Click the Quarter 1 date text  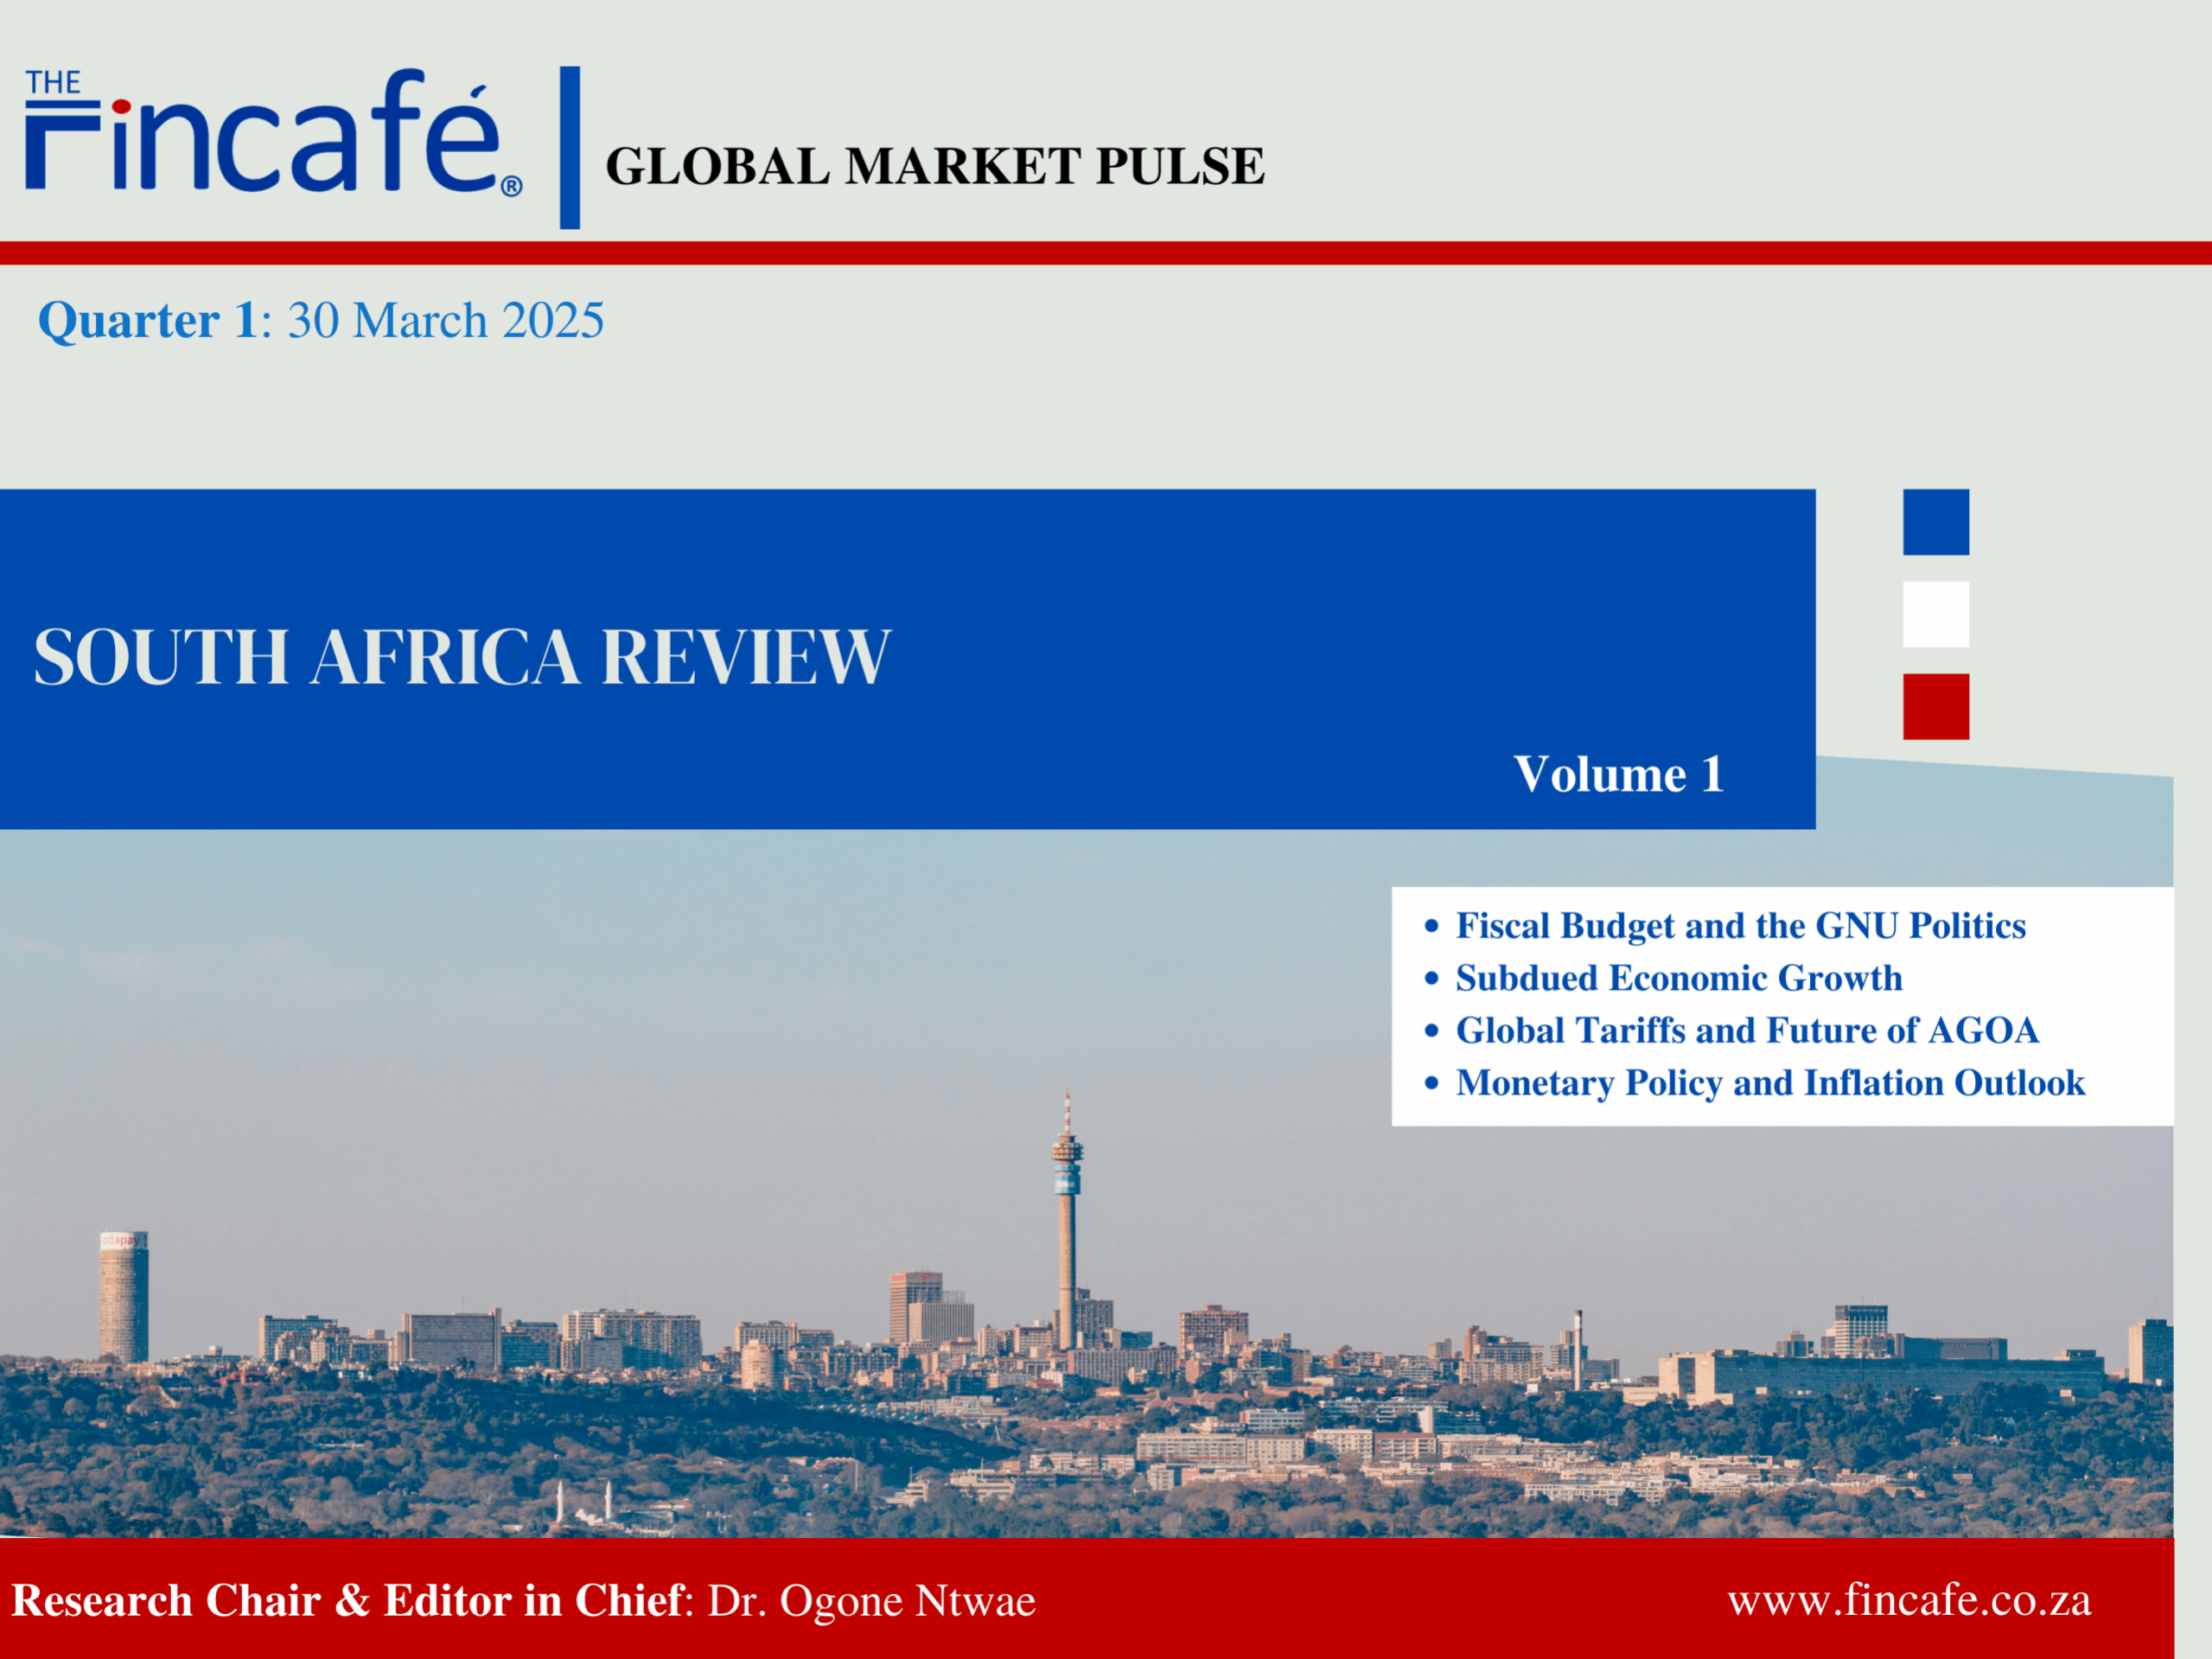point(320,321)
